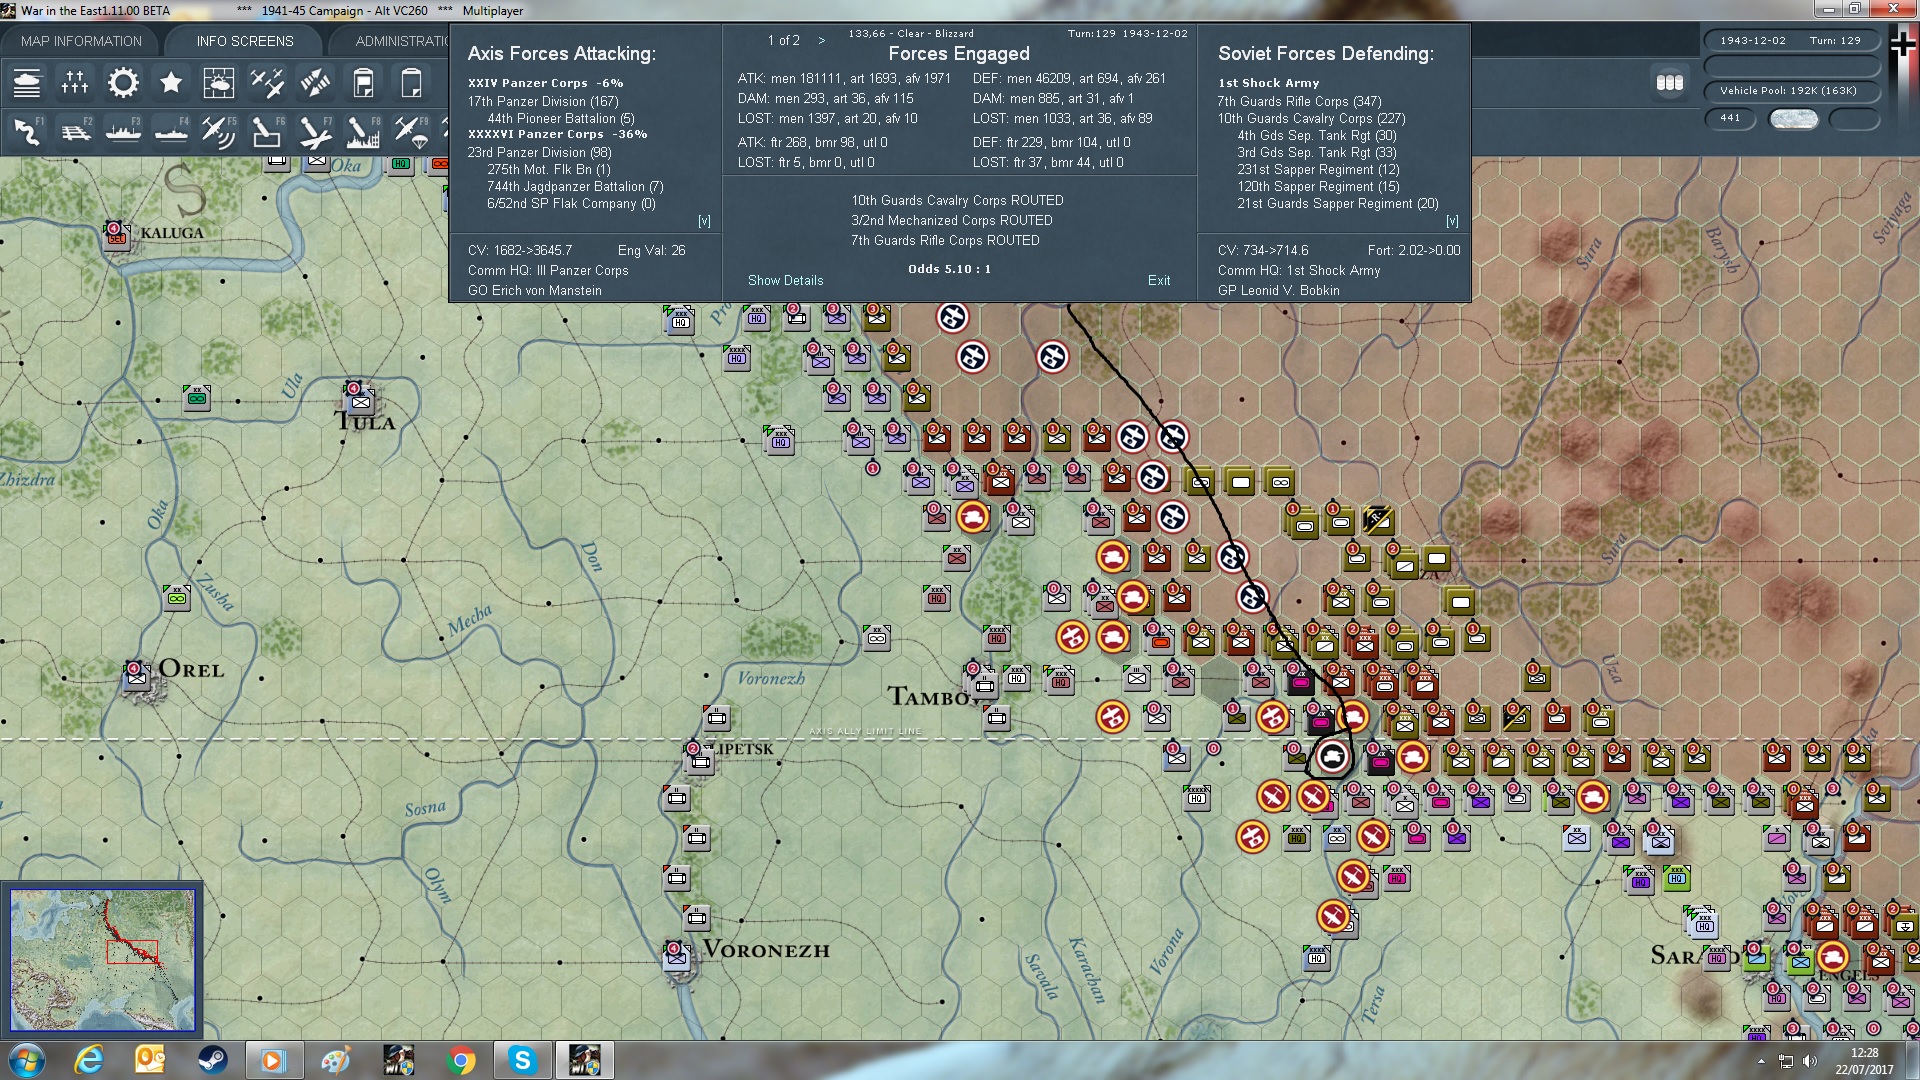The image size is (1920, 1080).
Task: Click 744th Jagdpanzer Battalion entry
Action: pos(575,186)
